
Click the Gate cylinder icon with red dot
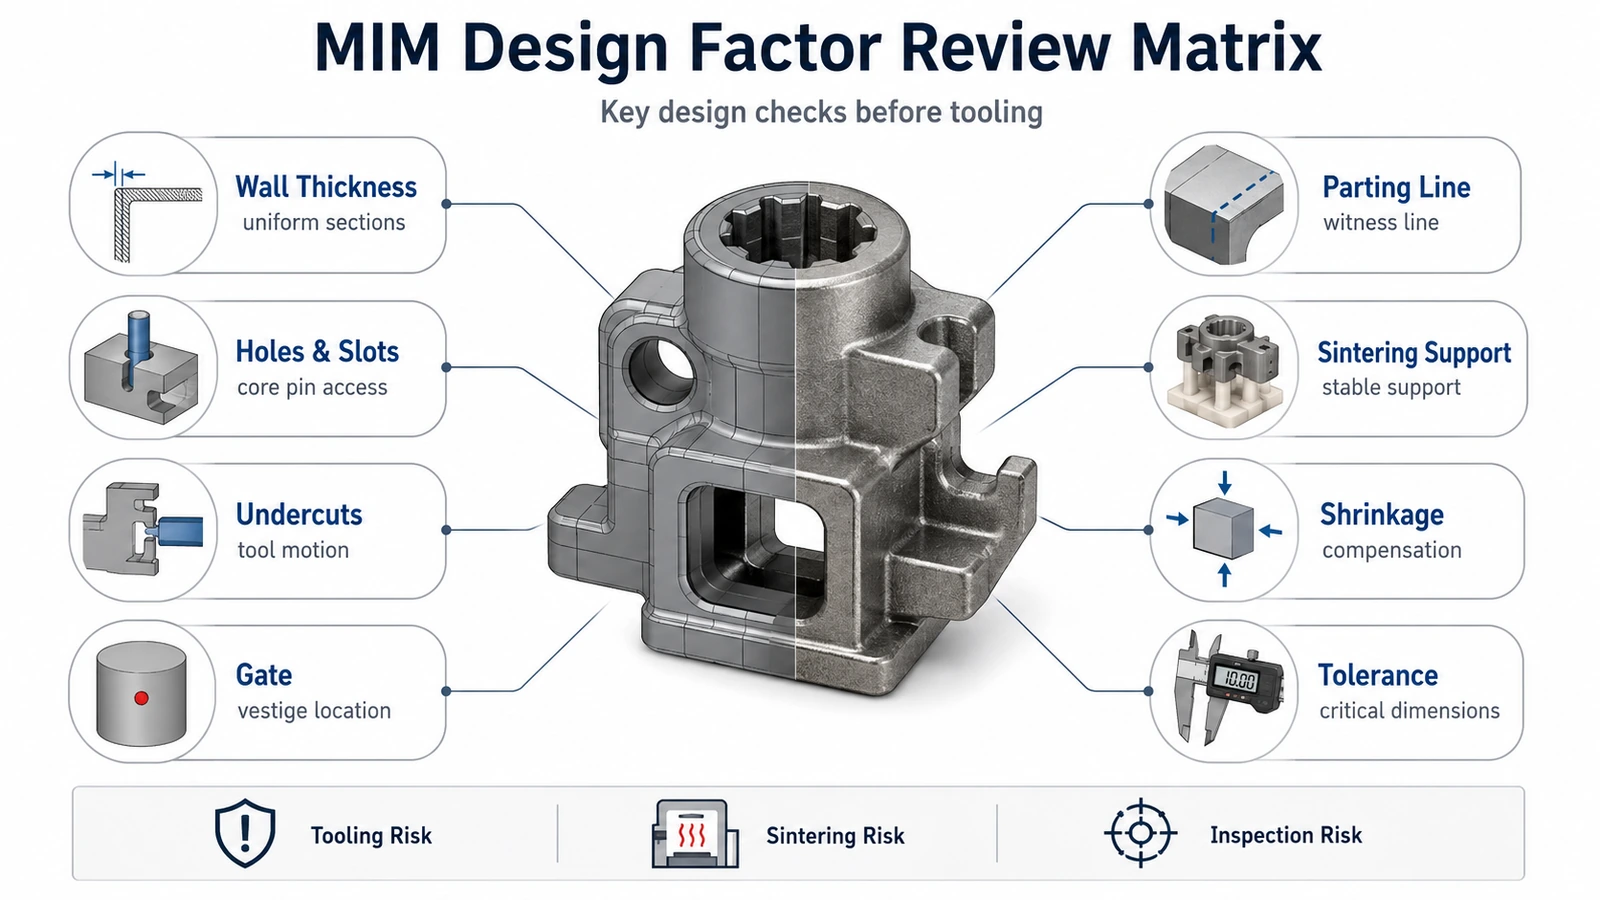click(x=141, y=693)
